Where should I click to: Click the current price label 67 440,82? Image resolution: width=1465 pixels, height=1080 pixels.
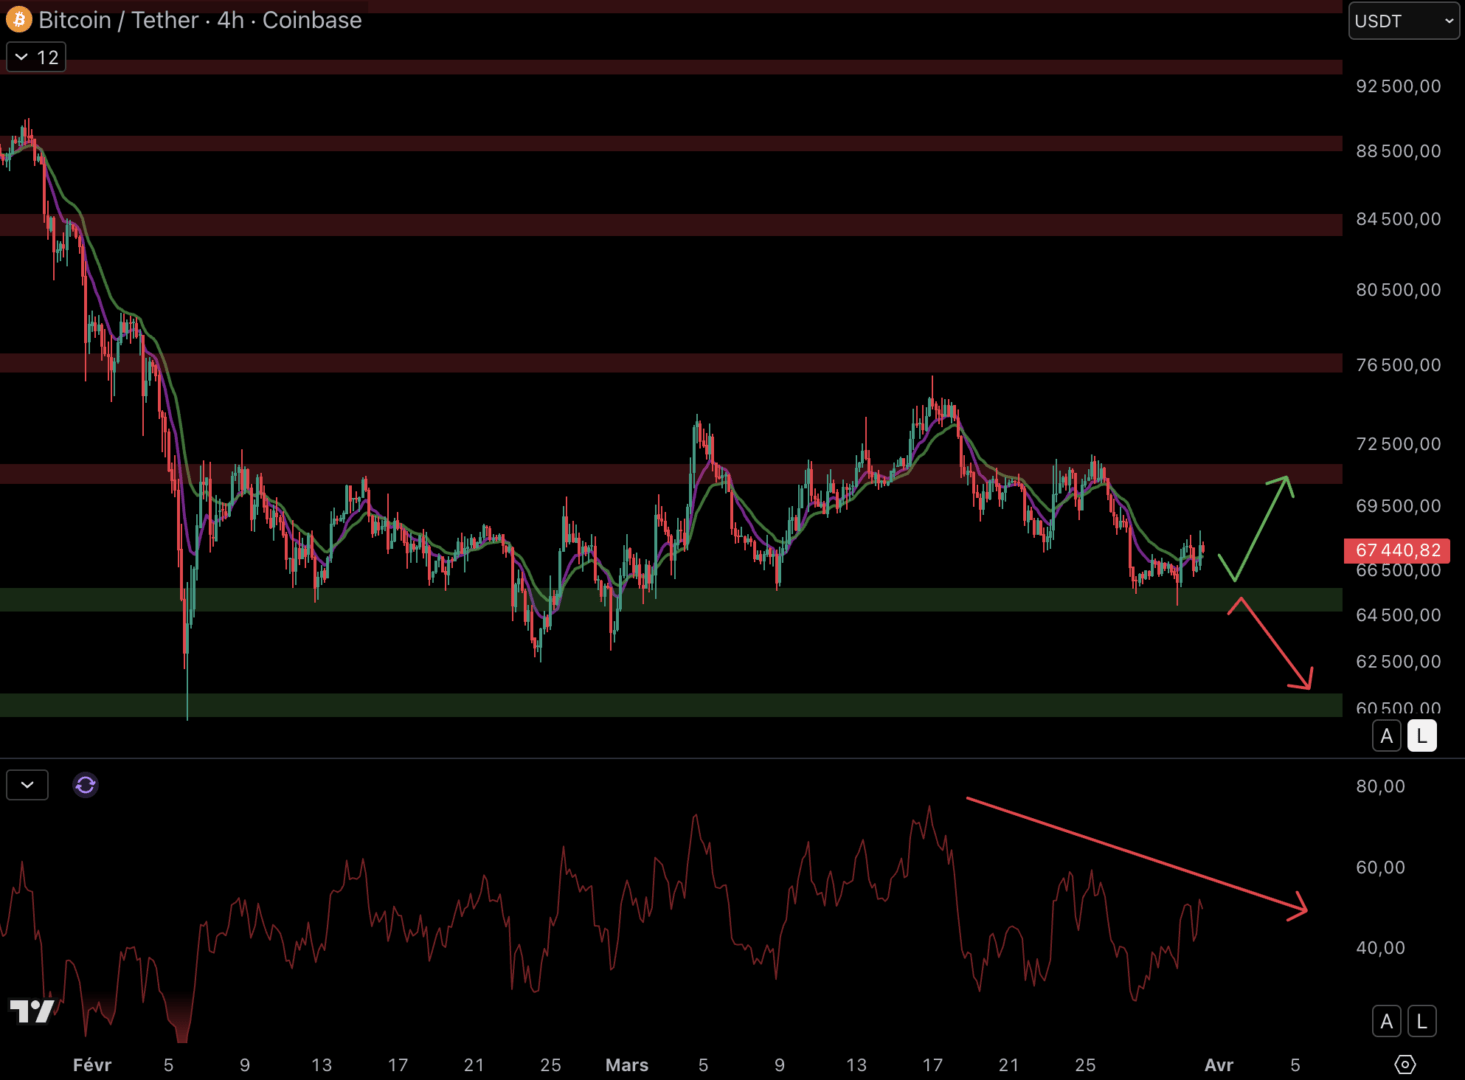coord(1397,550)
